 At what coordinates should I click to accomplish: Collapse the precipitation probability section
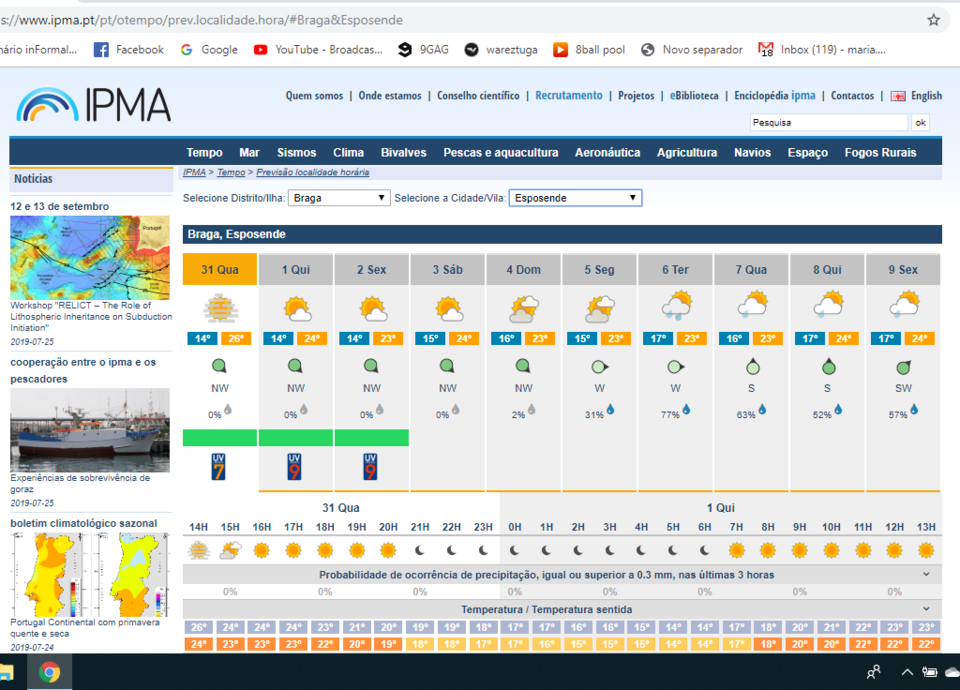tap(926, 574)
